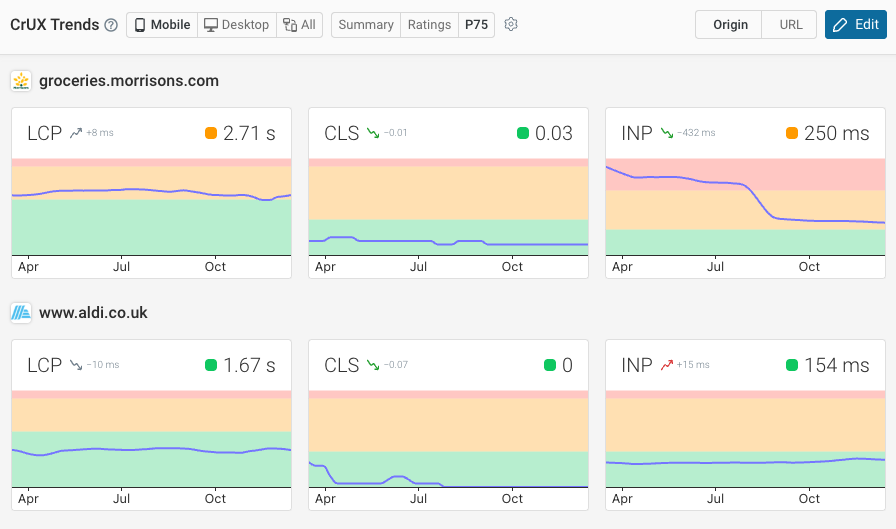Click the help question mark beside CrUX Trends
The width and height of the screenshot is (896, 529).
click(111, 25)
